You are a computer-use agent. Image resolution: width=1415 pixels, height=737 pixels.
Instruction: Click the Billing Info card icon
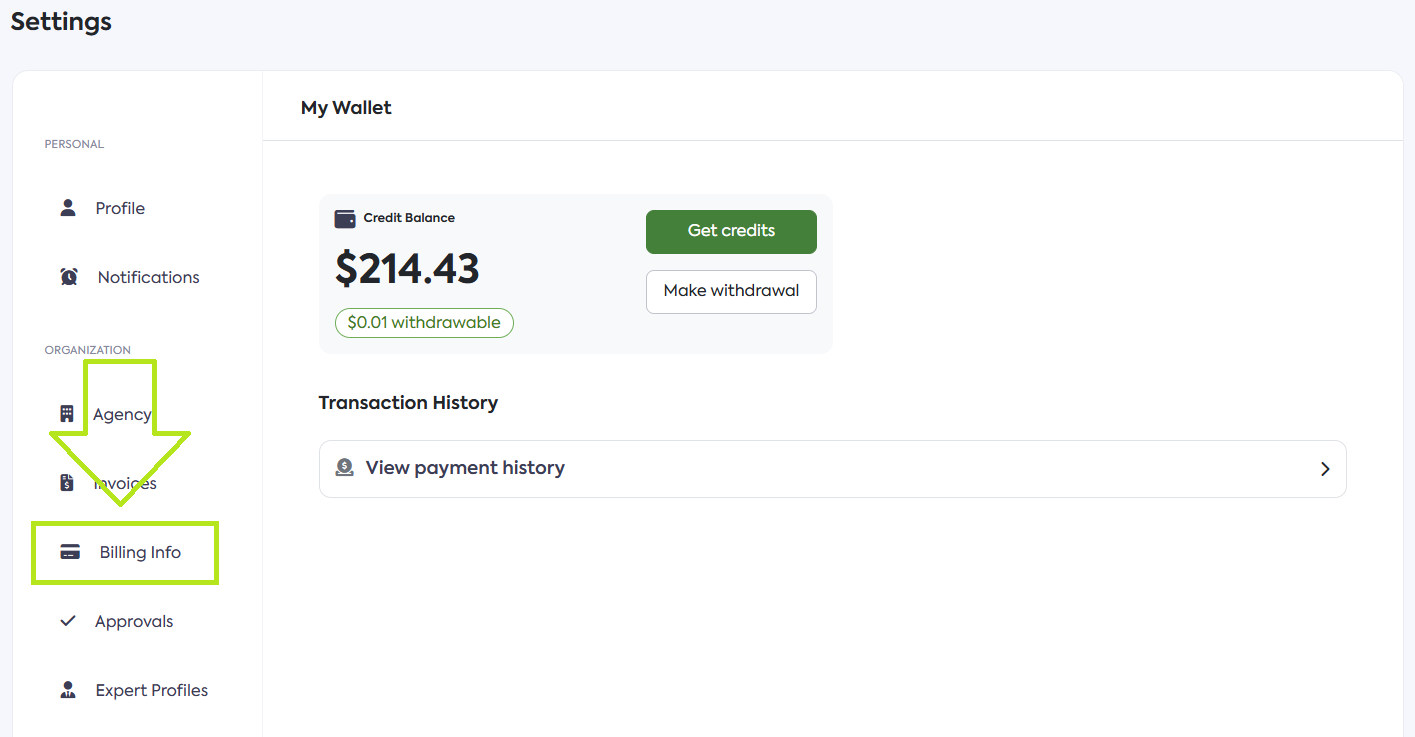tap(70, 552)
